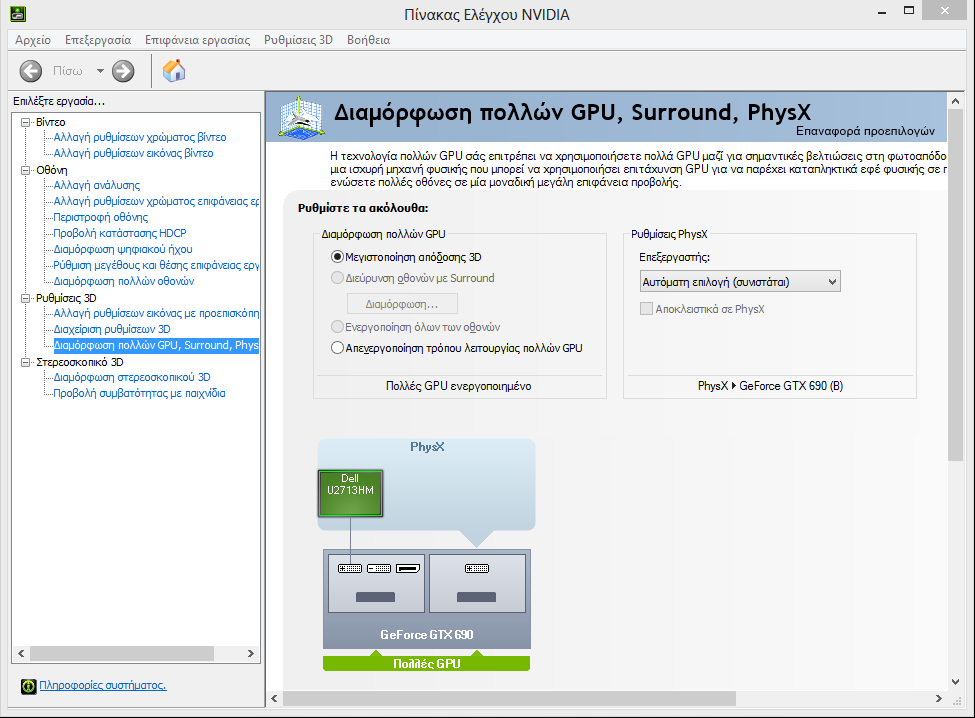This screenshot has height=718, width=975.
Task: Click the HDMI port on left GPU
Action: click(408, 568)
